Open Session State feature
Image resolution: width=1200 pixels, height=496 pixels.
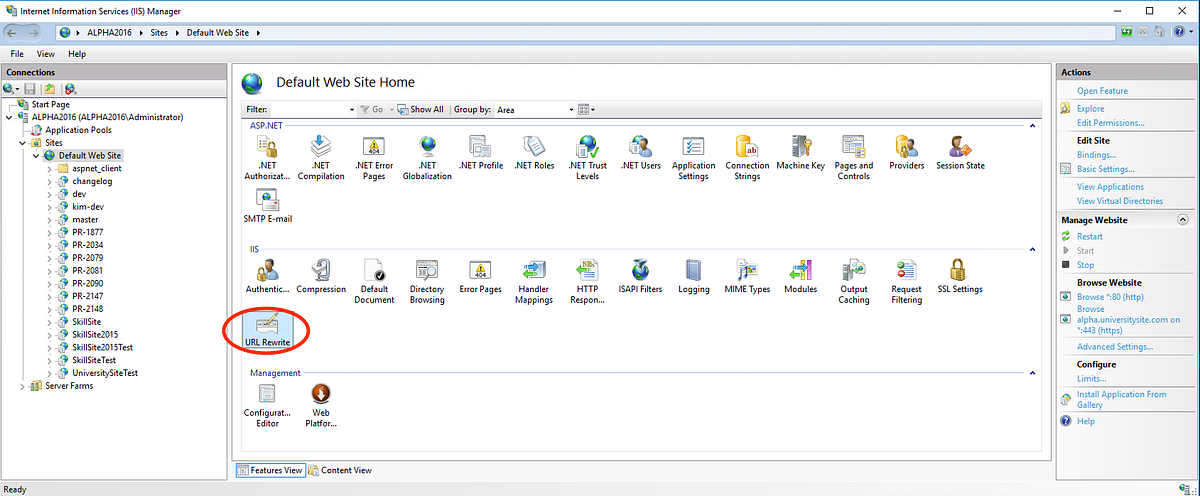(x=960, y=153)
